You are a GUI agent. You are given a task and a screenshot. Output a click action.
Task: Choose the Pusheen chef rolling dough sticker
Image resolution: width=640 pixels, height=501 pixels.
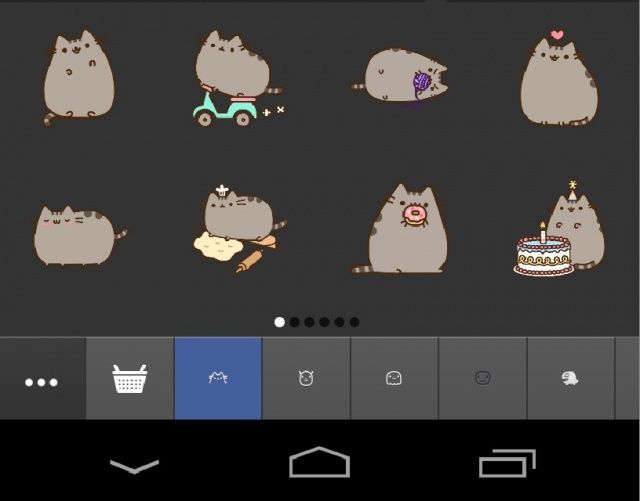238,228
